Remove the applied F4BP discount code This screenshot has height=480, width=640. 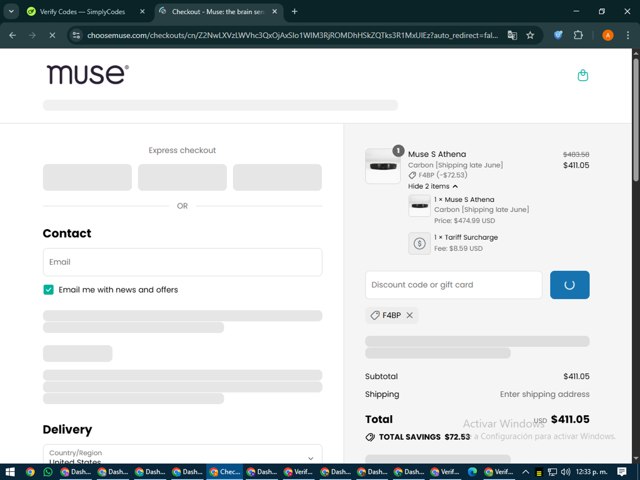tap(409, 315)
